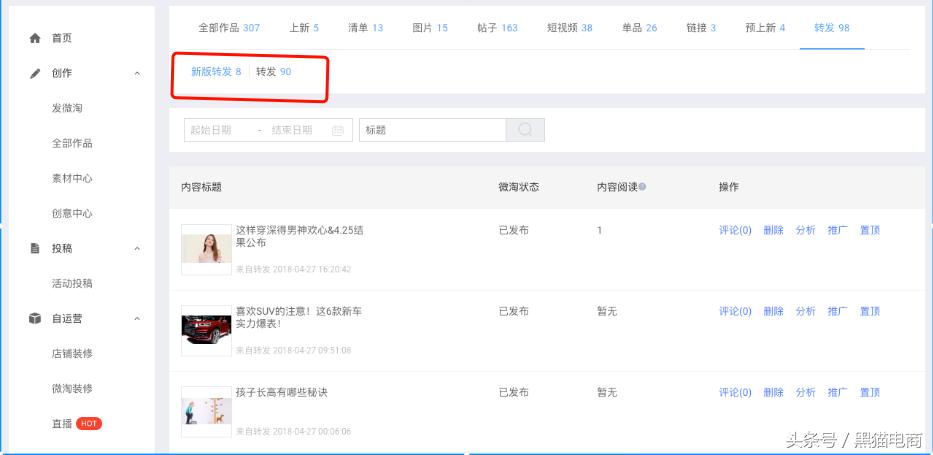Collapse the 创作 section chevron
Viewport: 933px width, 455px height.
(x=137, y=73)
